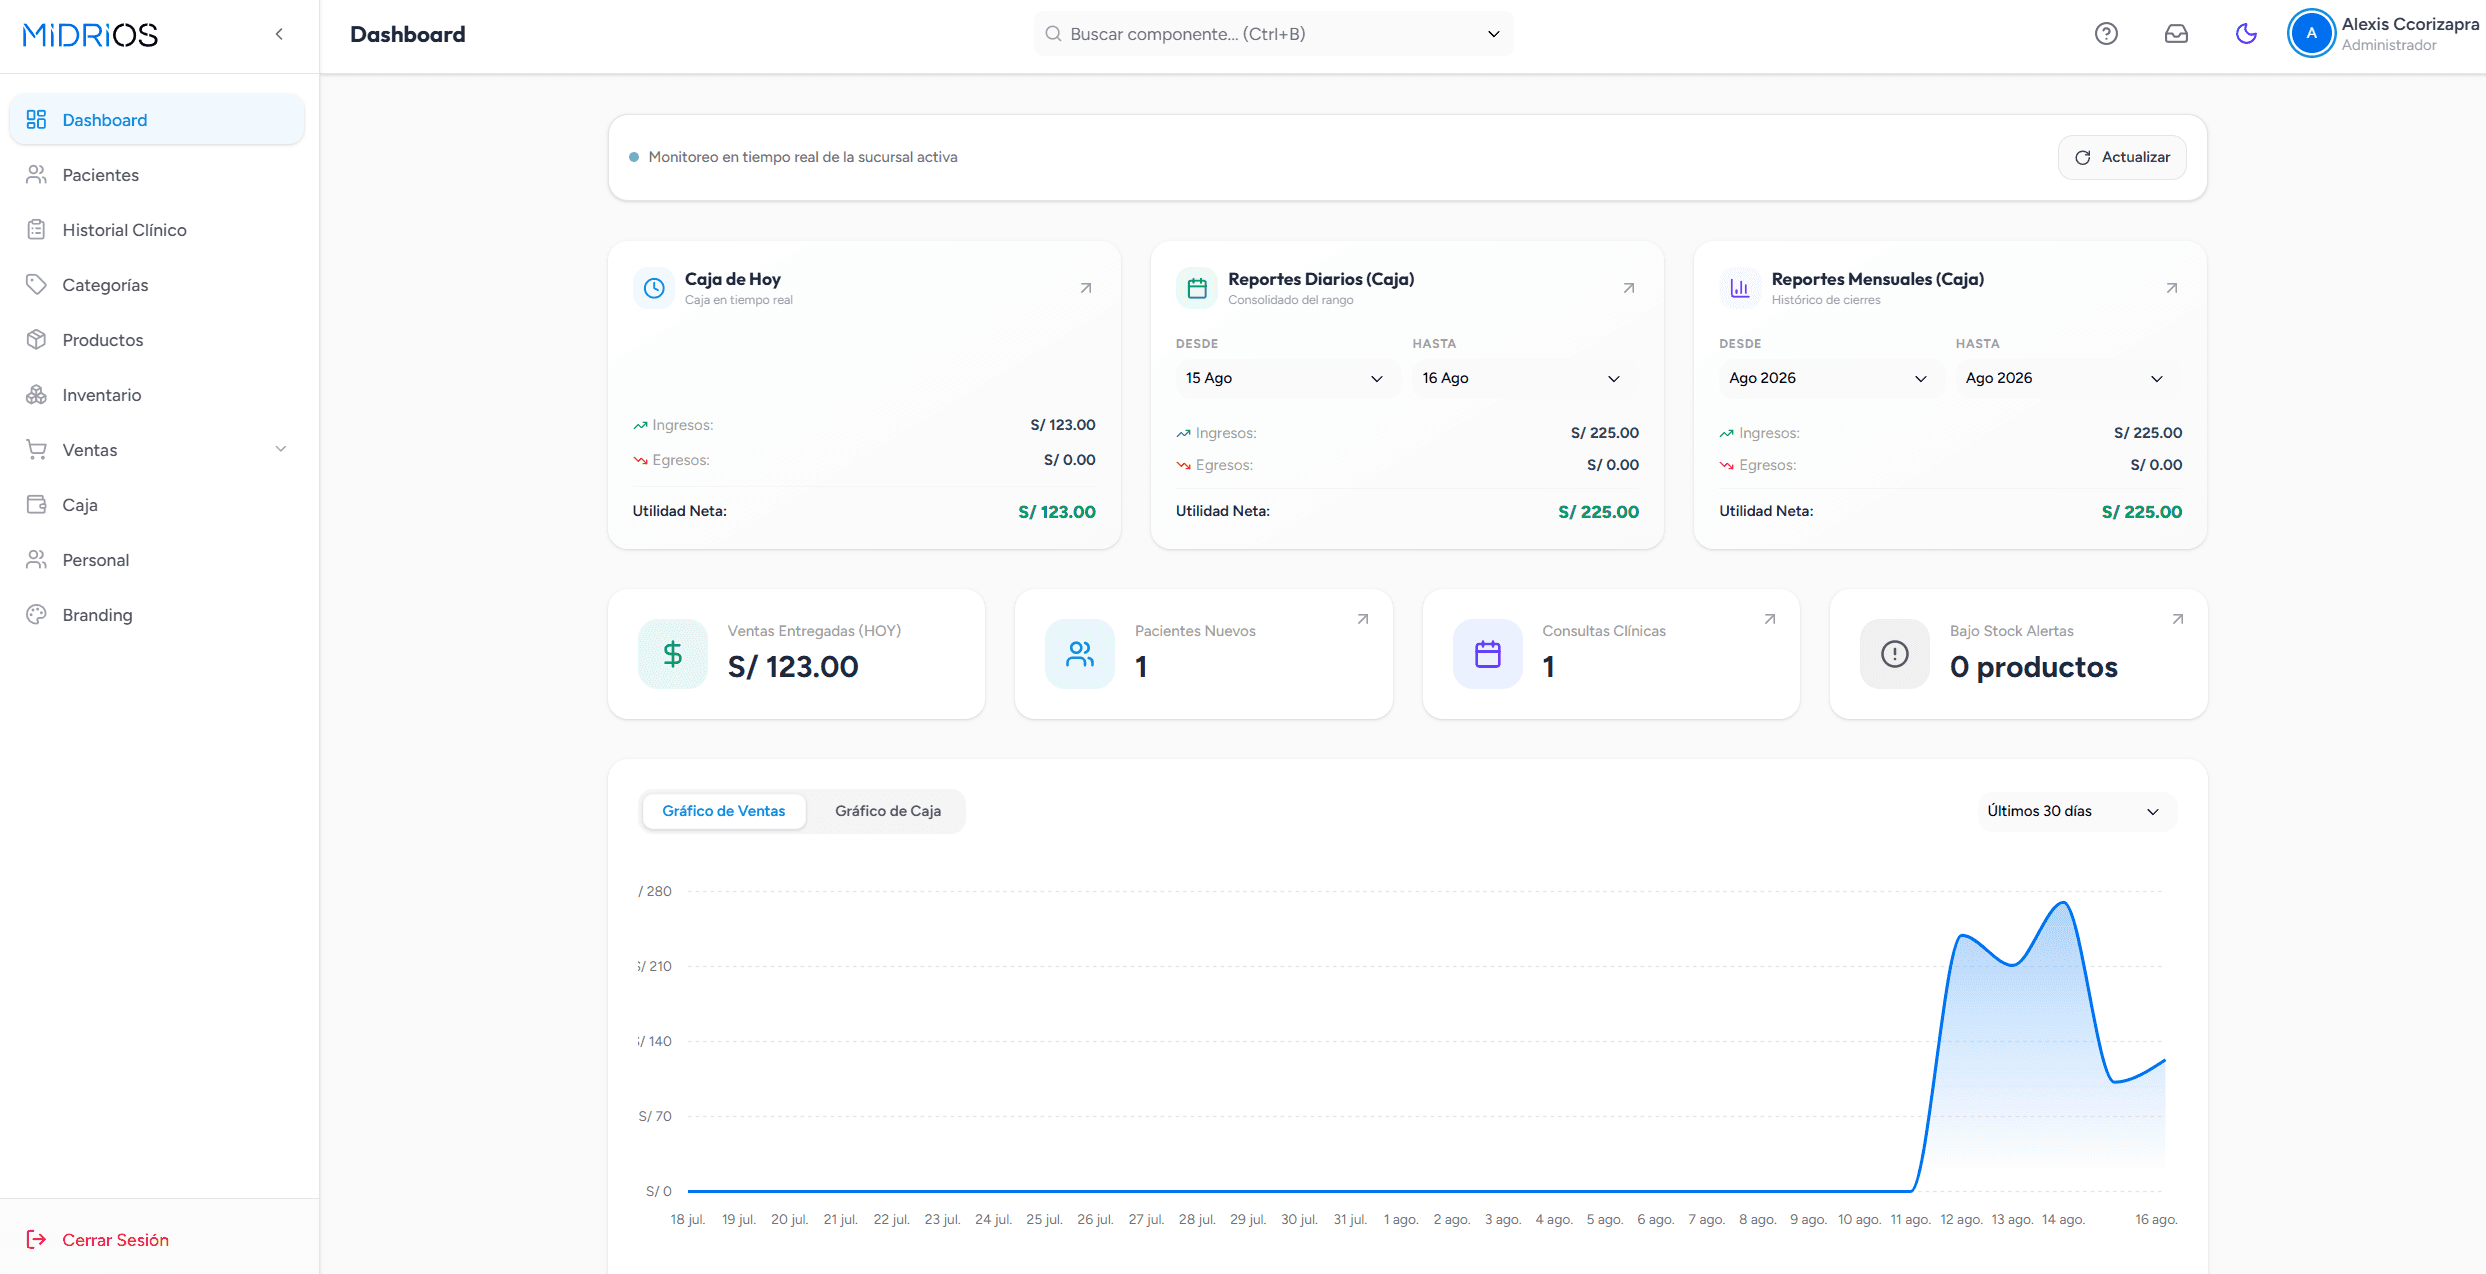Open the Últimos 30 días range dropdown
Screen dimensions: 2486x1274
tap(2076, 811)
